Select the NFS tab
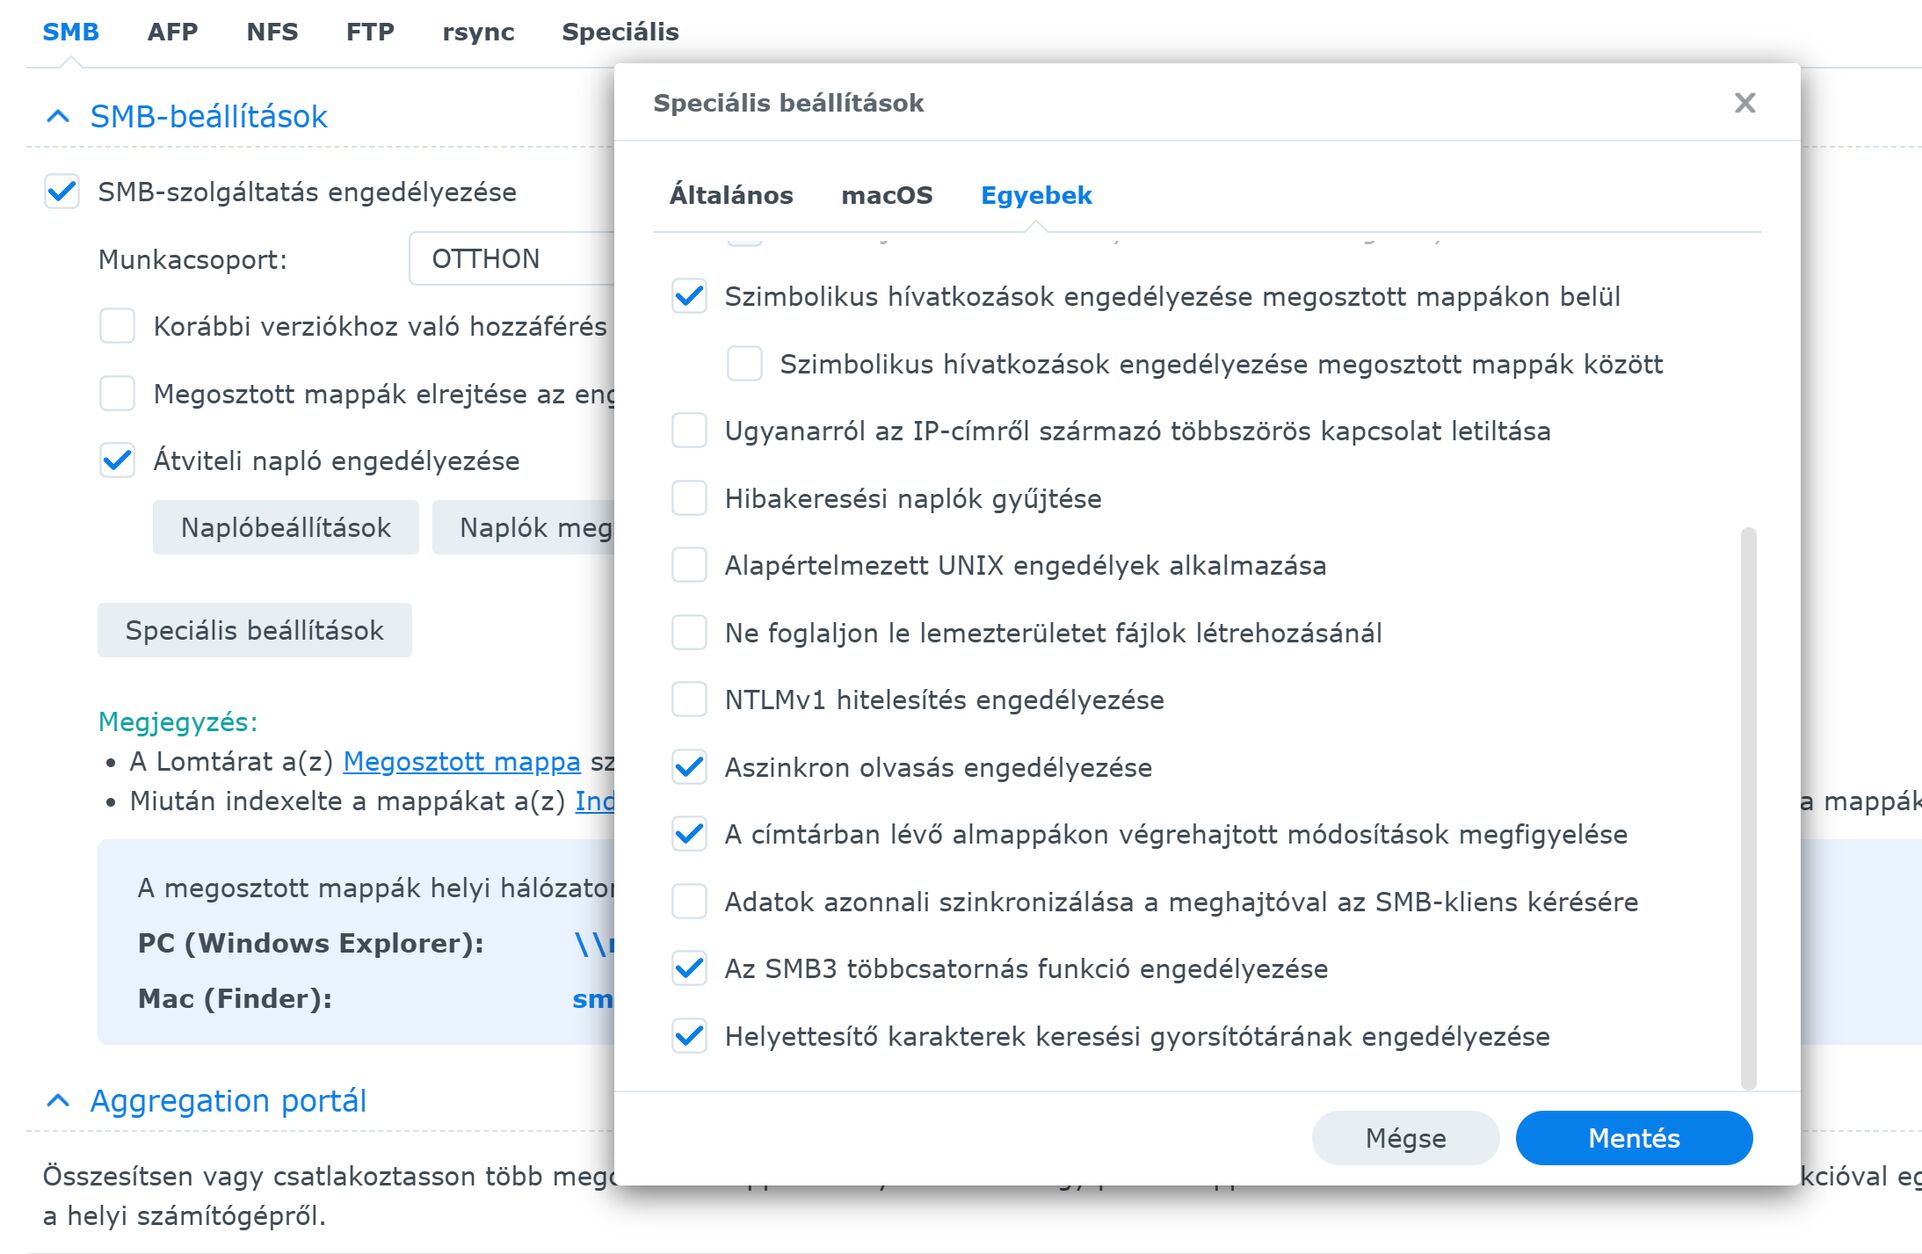Image resolution: width=1922 pixels, height=1254 pixels. (x=272, y=32)
